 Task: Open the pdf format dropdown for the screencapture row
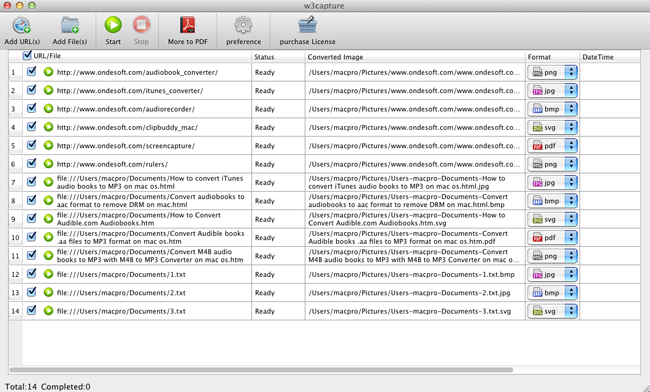coord(552,145)
